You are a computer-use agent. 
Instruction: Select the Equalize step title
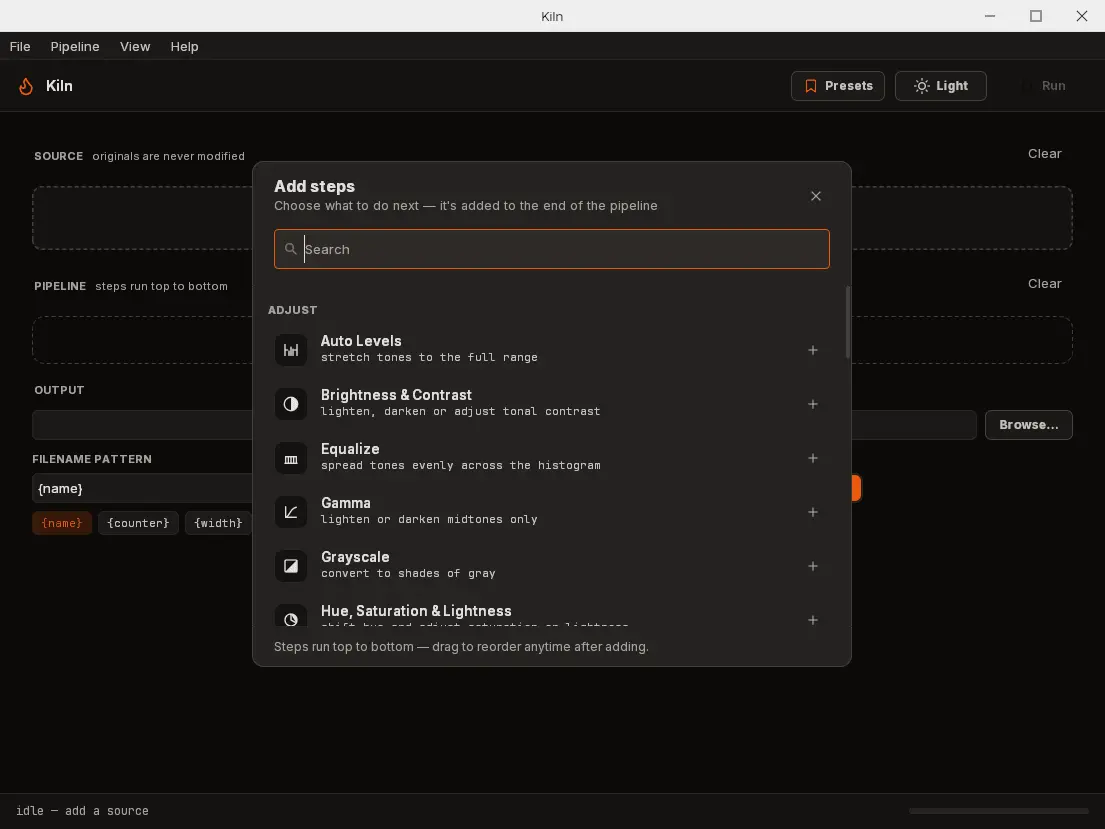(x=350, y=449)
